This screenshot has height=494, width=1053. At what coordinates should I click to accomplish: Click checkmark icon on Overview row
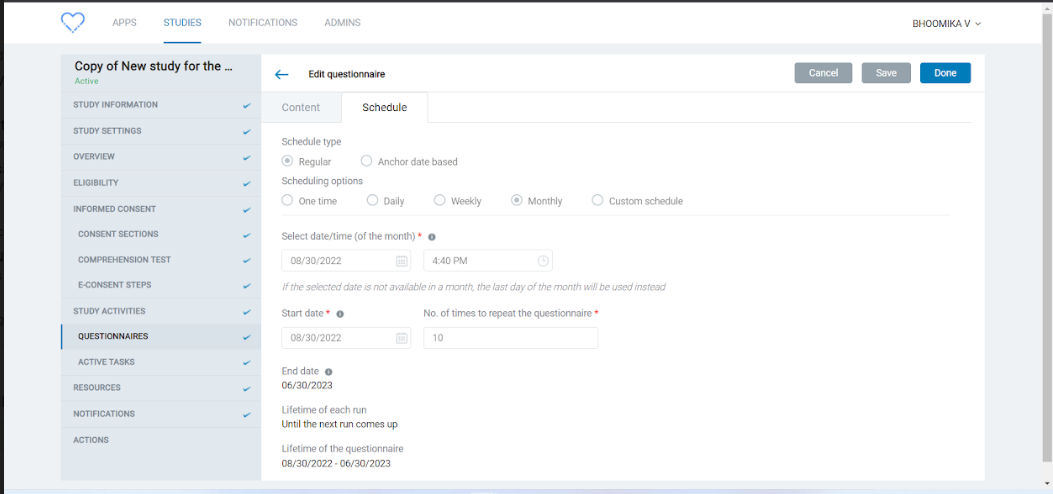point(247,157)
